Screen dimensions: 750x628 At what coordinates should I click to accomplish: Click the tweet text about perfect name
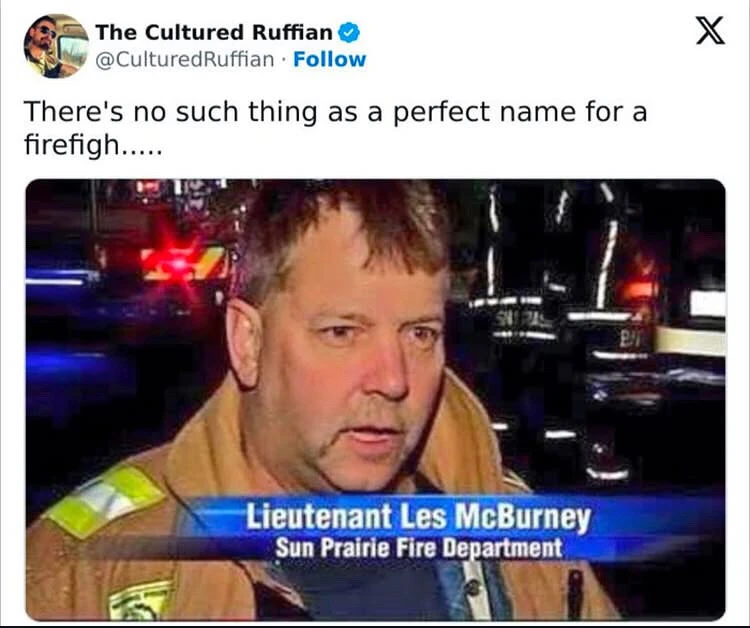click(x=335, y=127)
